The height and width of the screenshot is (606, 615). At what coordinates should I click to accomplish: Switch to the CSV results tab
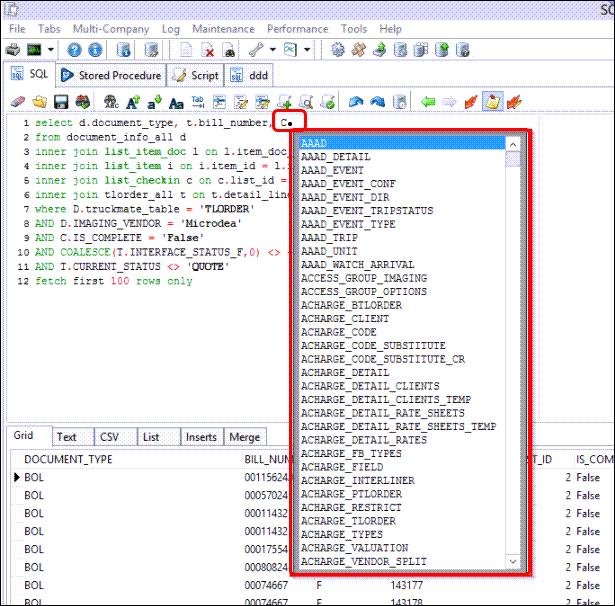click(x=109, y=437)
